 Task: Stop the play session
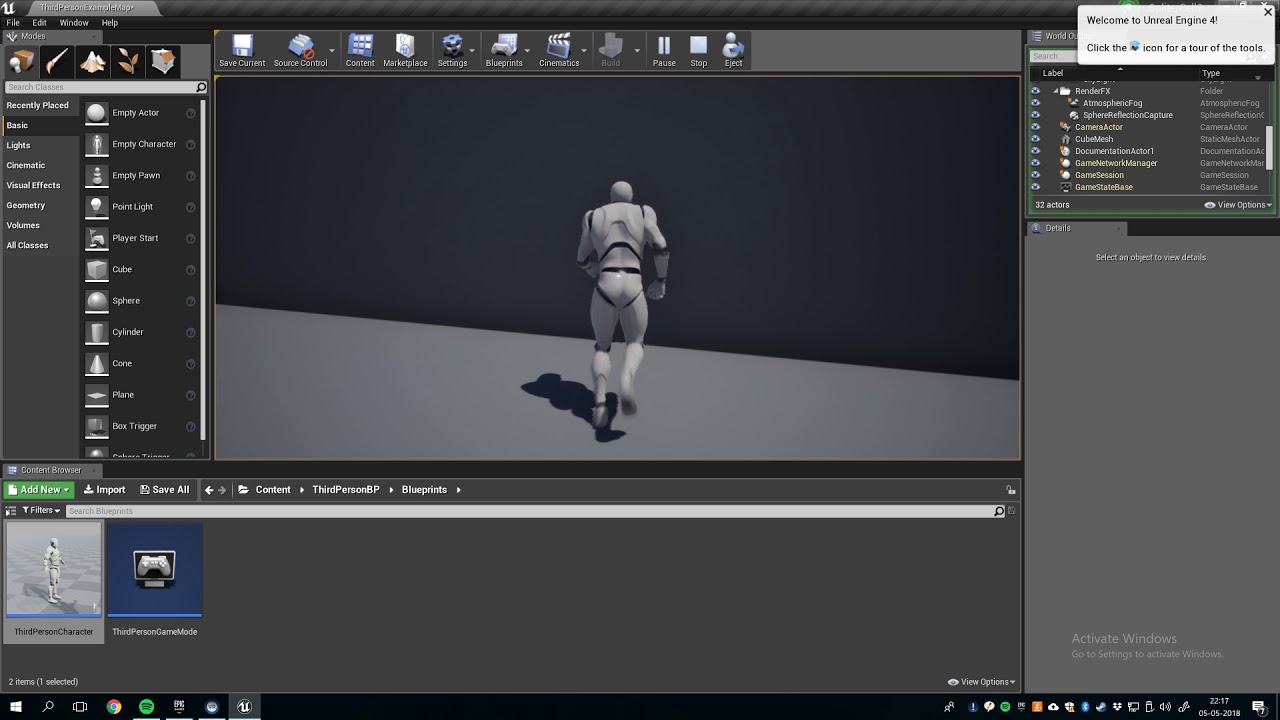(x=699, y=51)
